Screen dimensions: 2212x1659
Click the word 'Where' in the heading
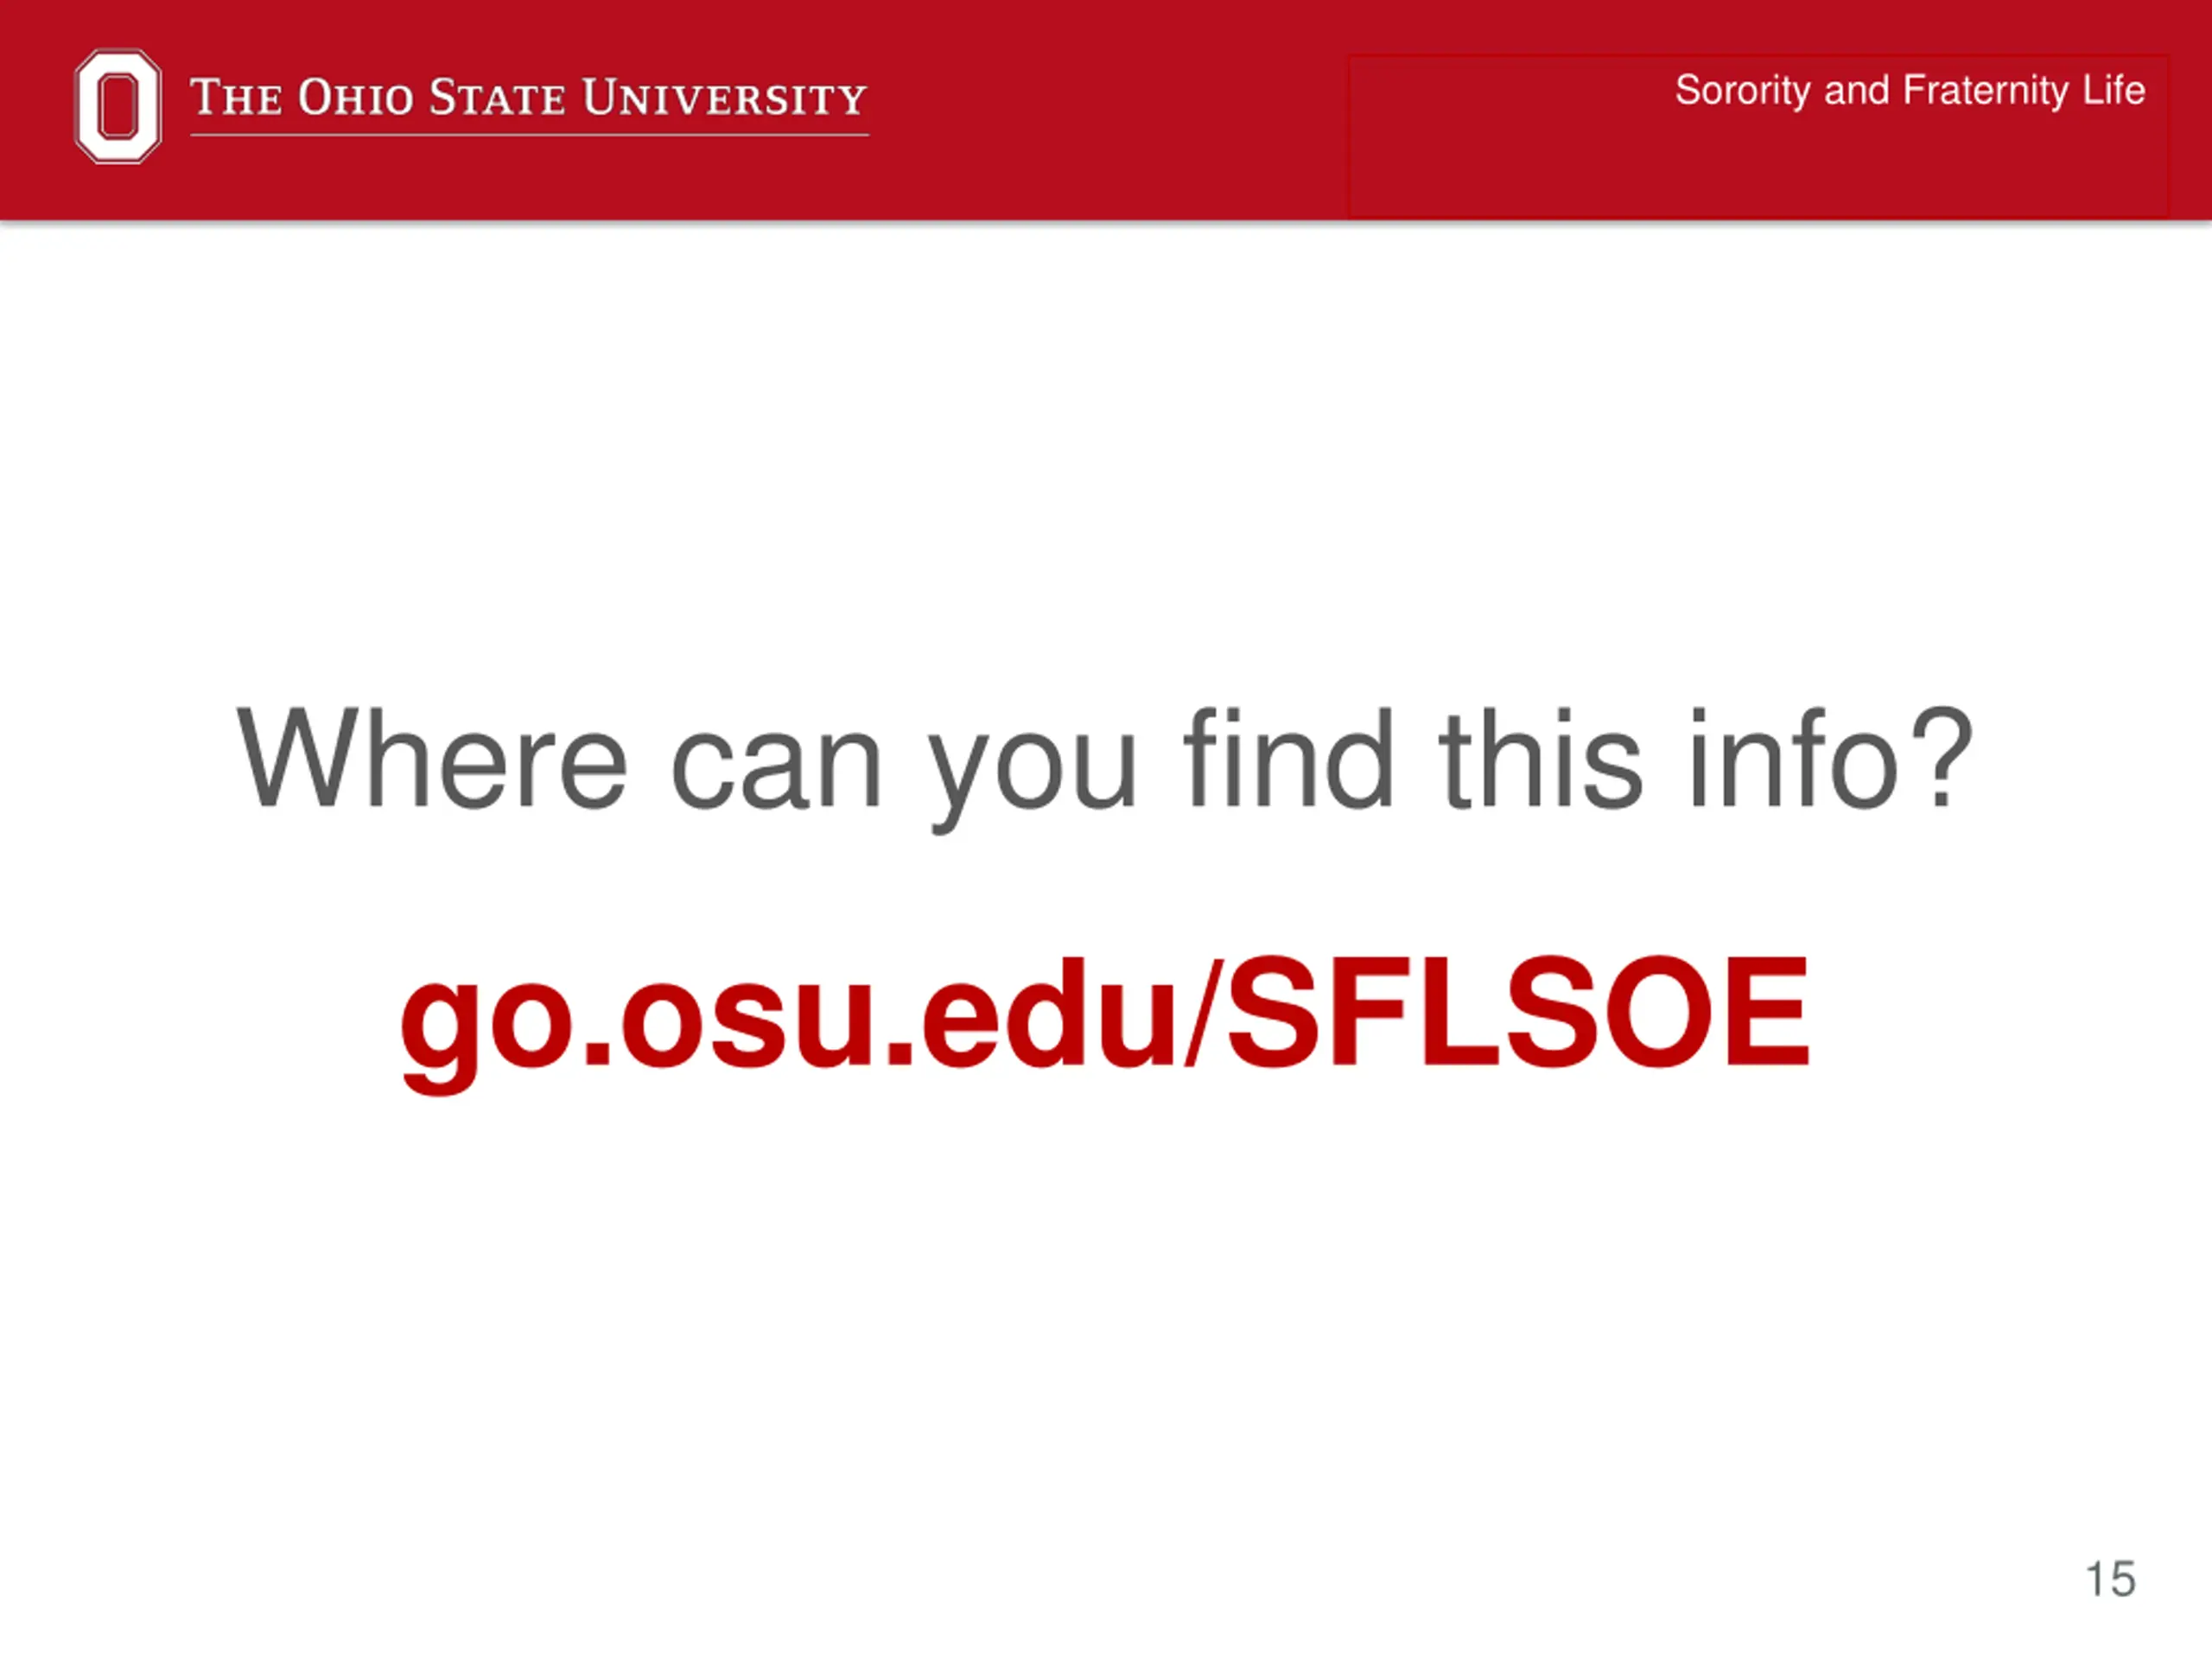click(x=432, y=757)
